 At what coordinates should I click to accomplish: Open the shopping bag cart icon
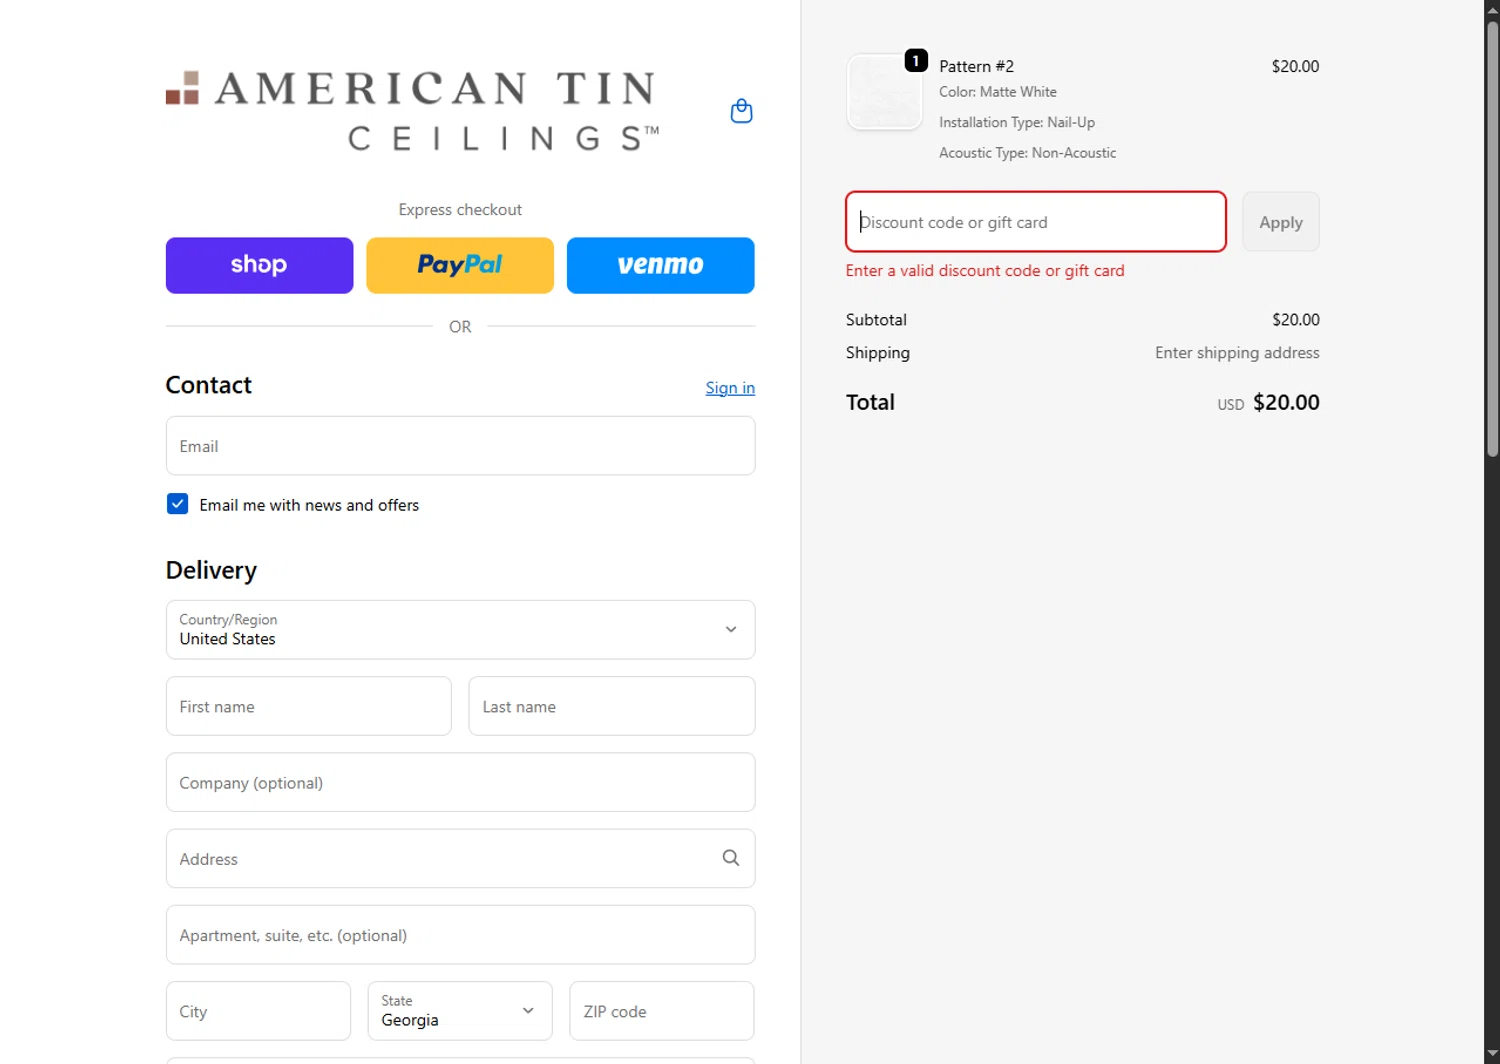point(741,111)
